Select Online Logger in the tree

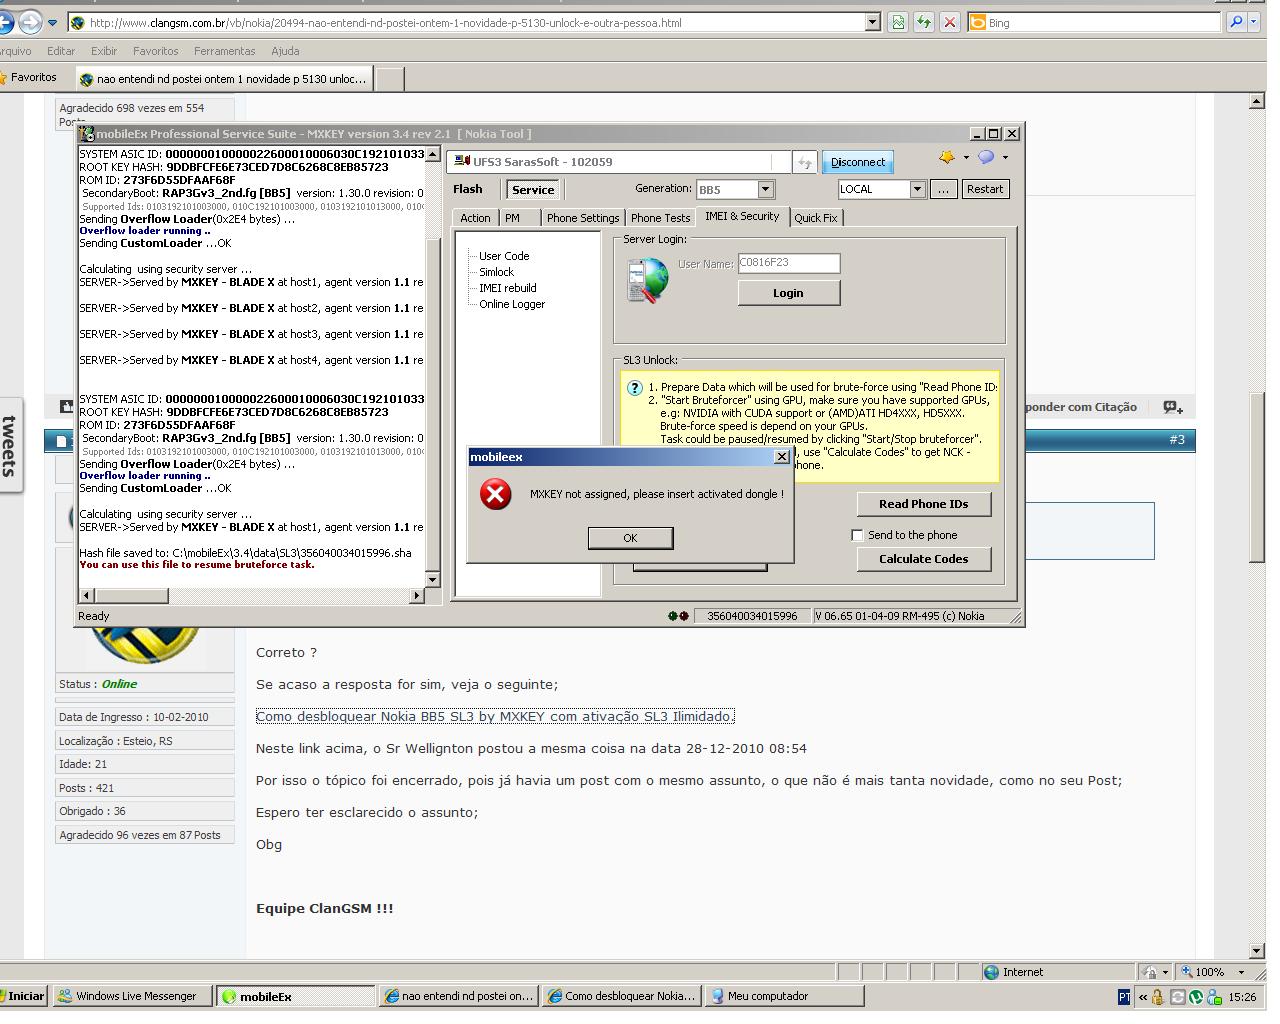[x=512, y=304]
